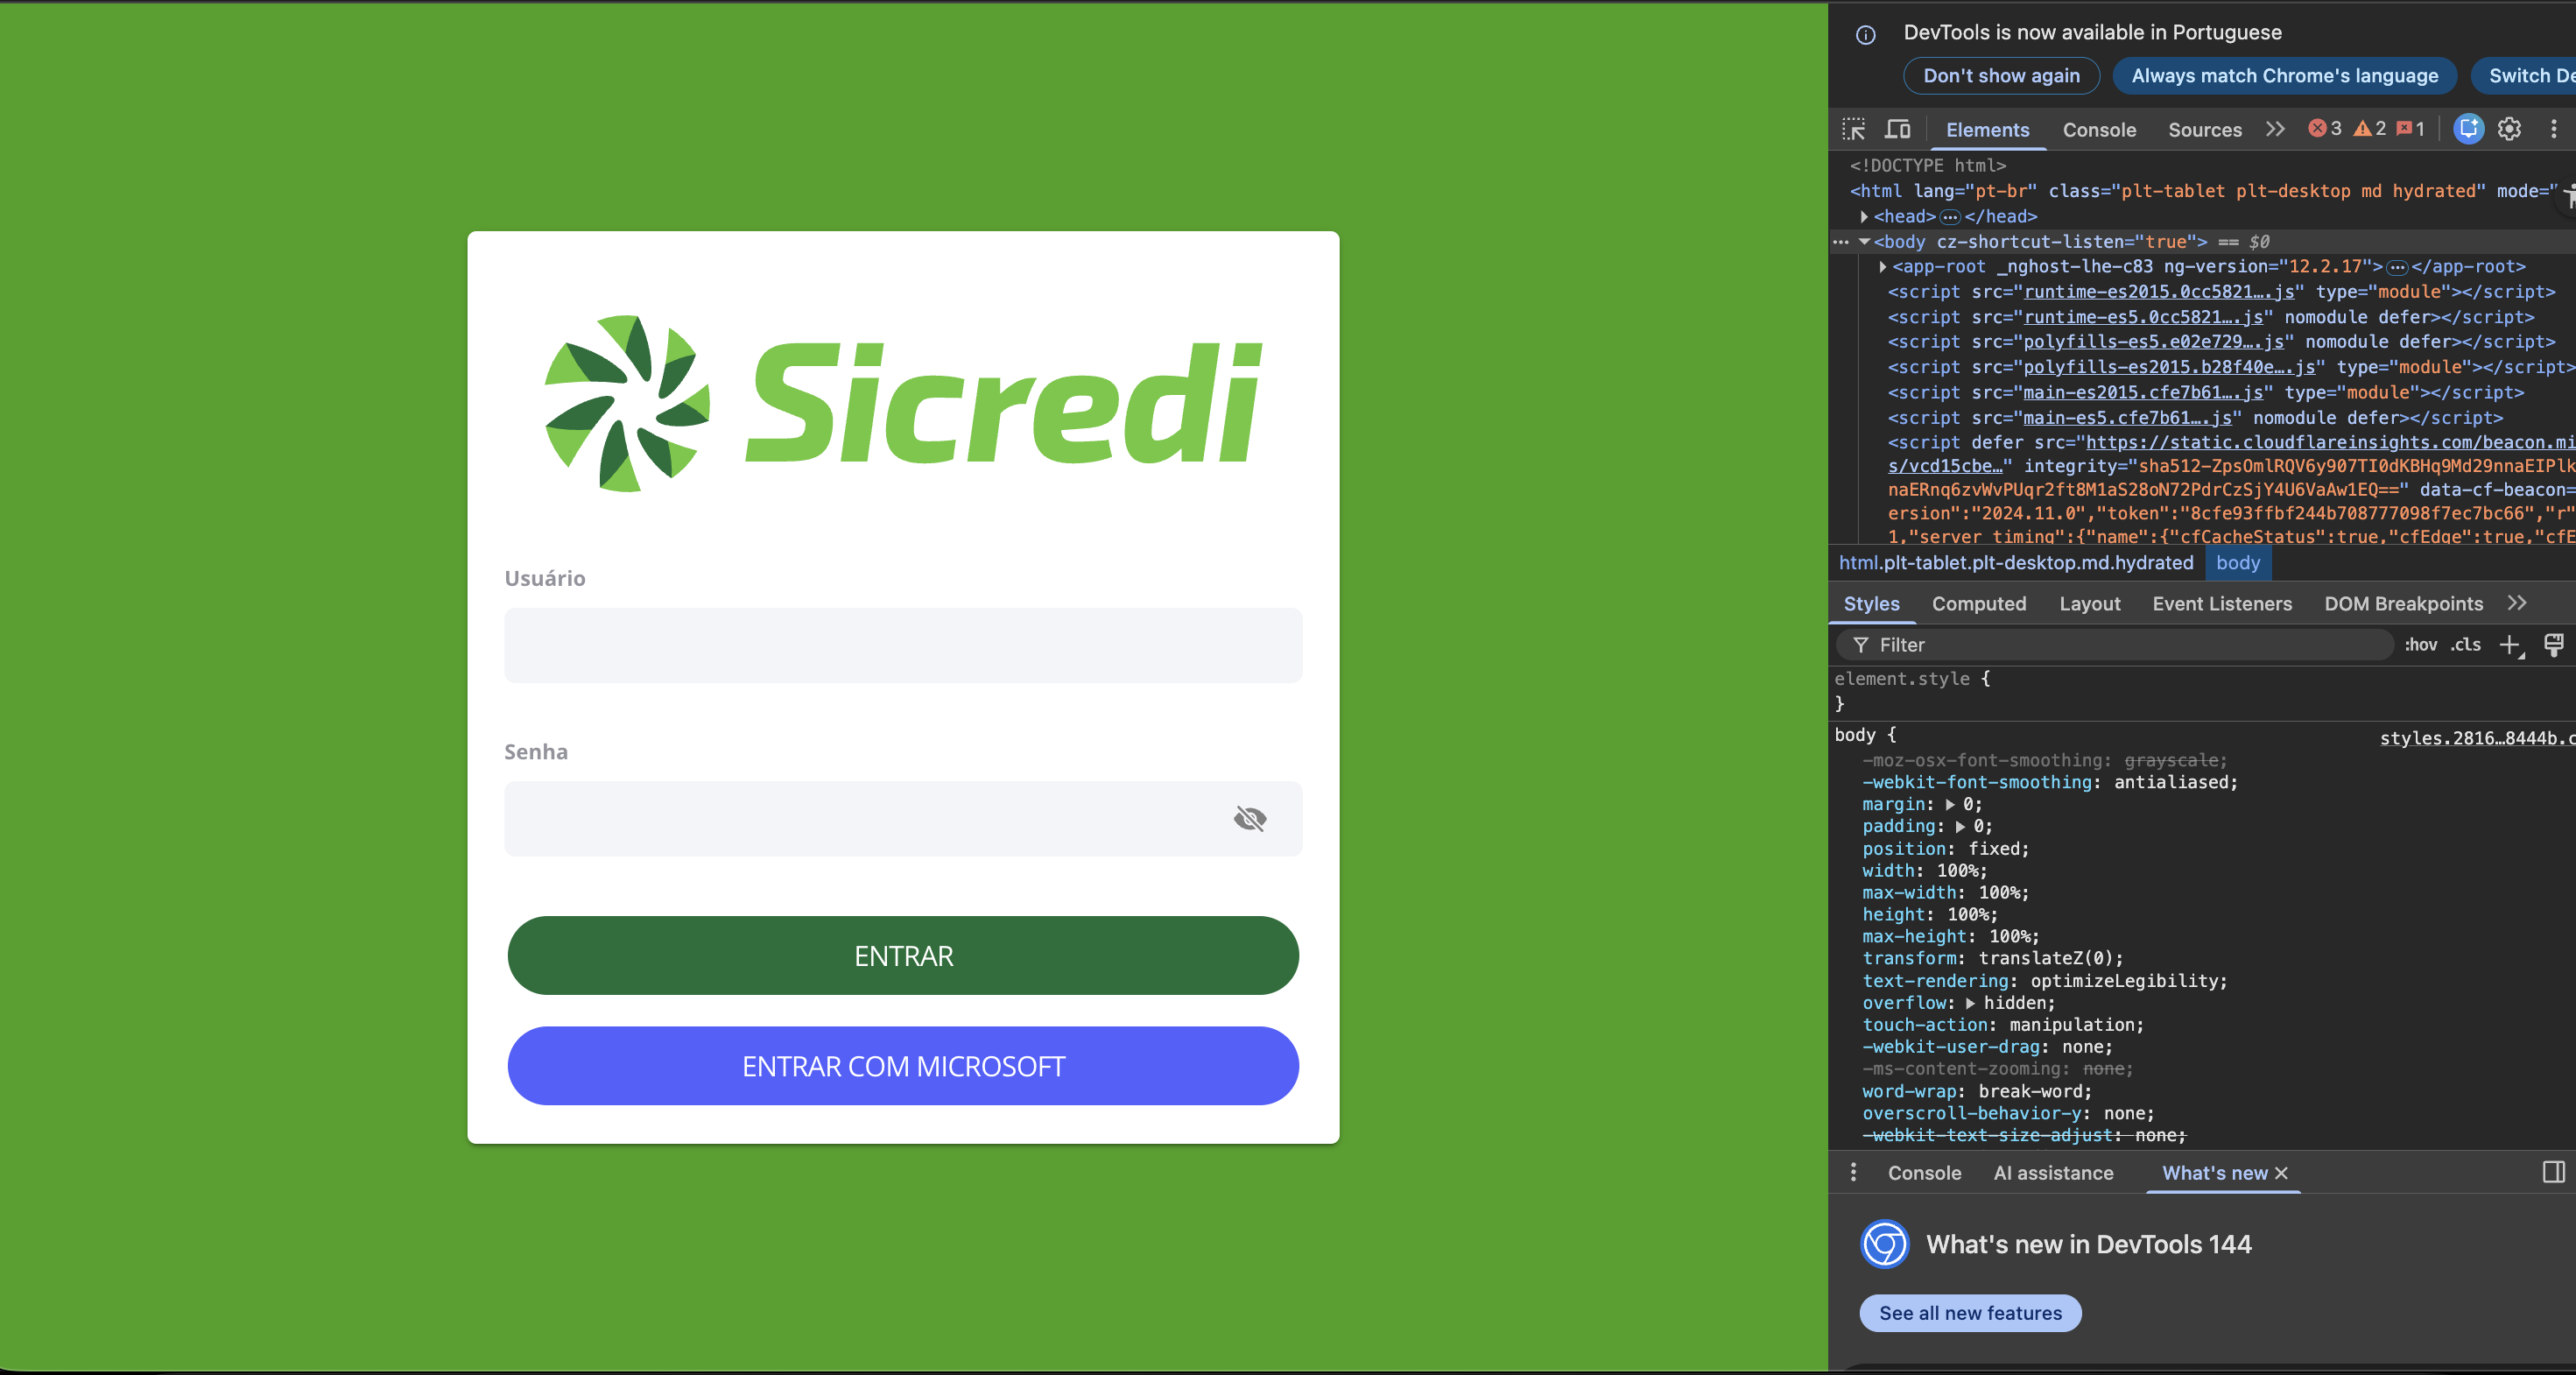Open the drawer Console tab
The width and height of the screenshot is (2576, 1375).
[x=1924, y=1173]
